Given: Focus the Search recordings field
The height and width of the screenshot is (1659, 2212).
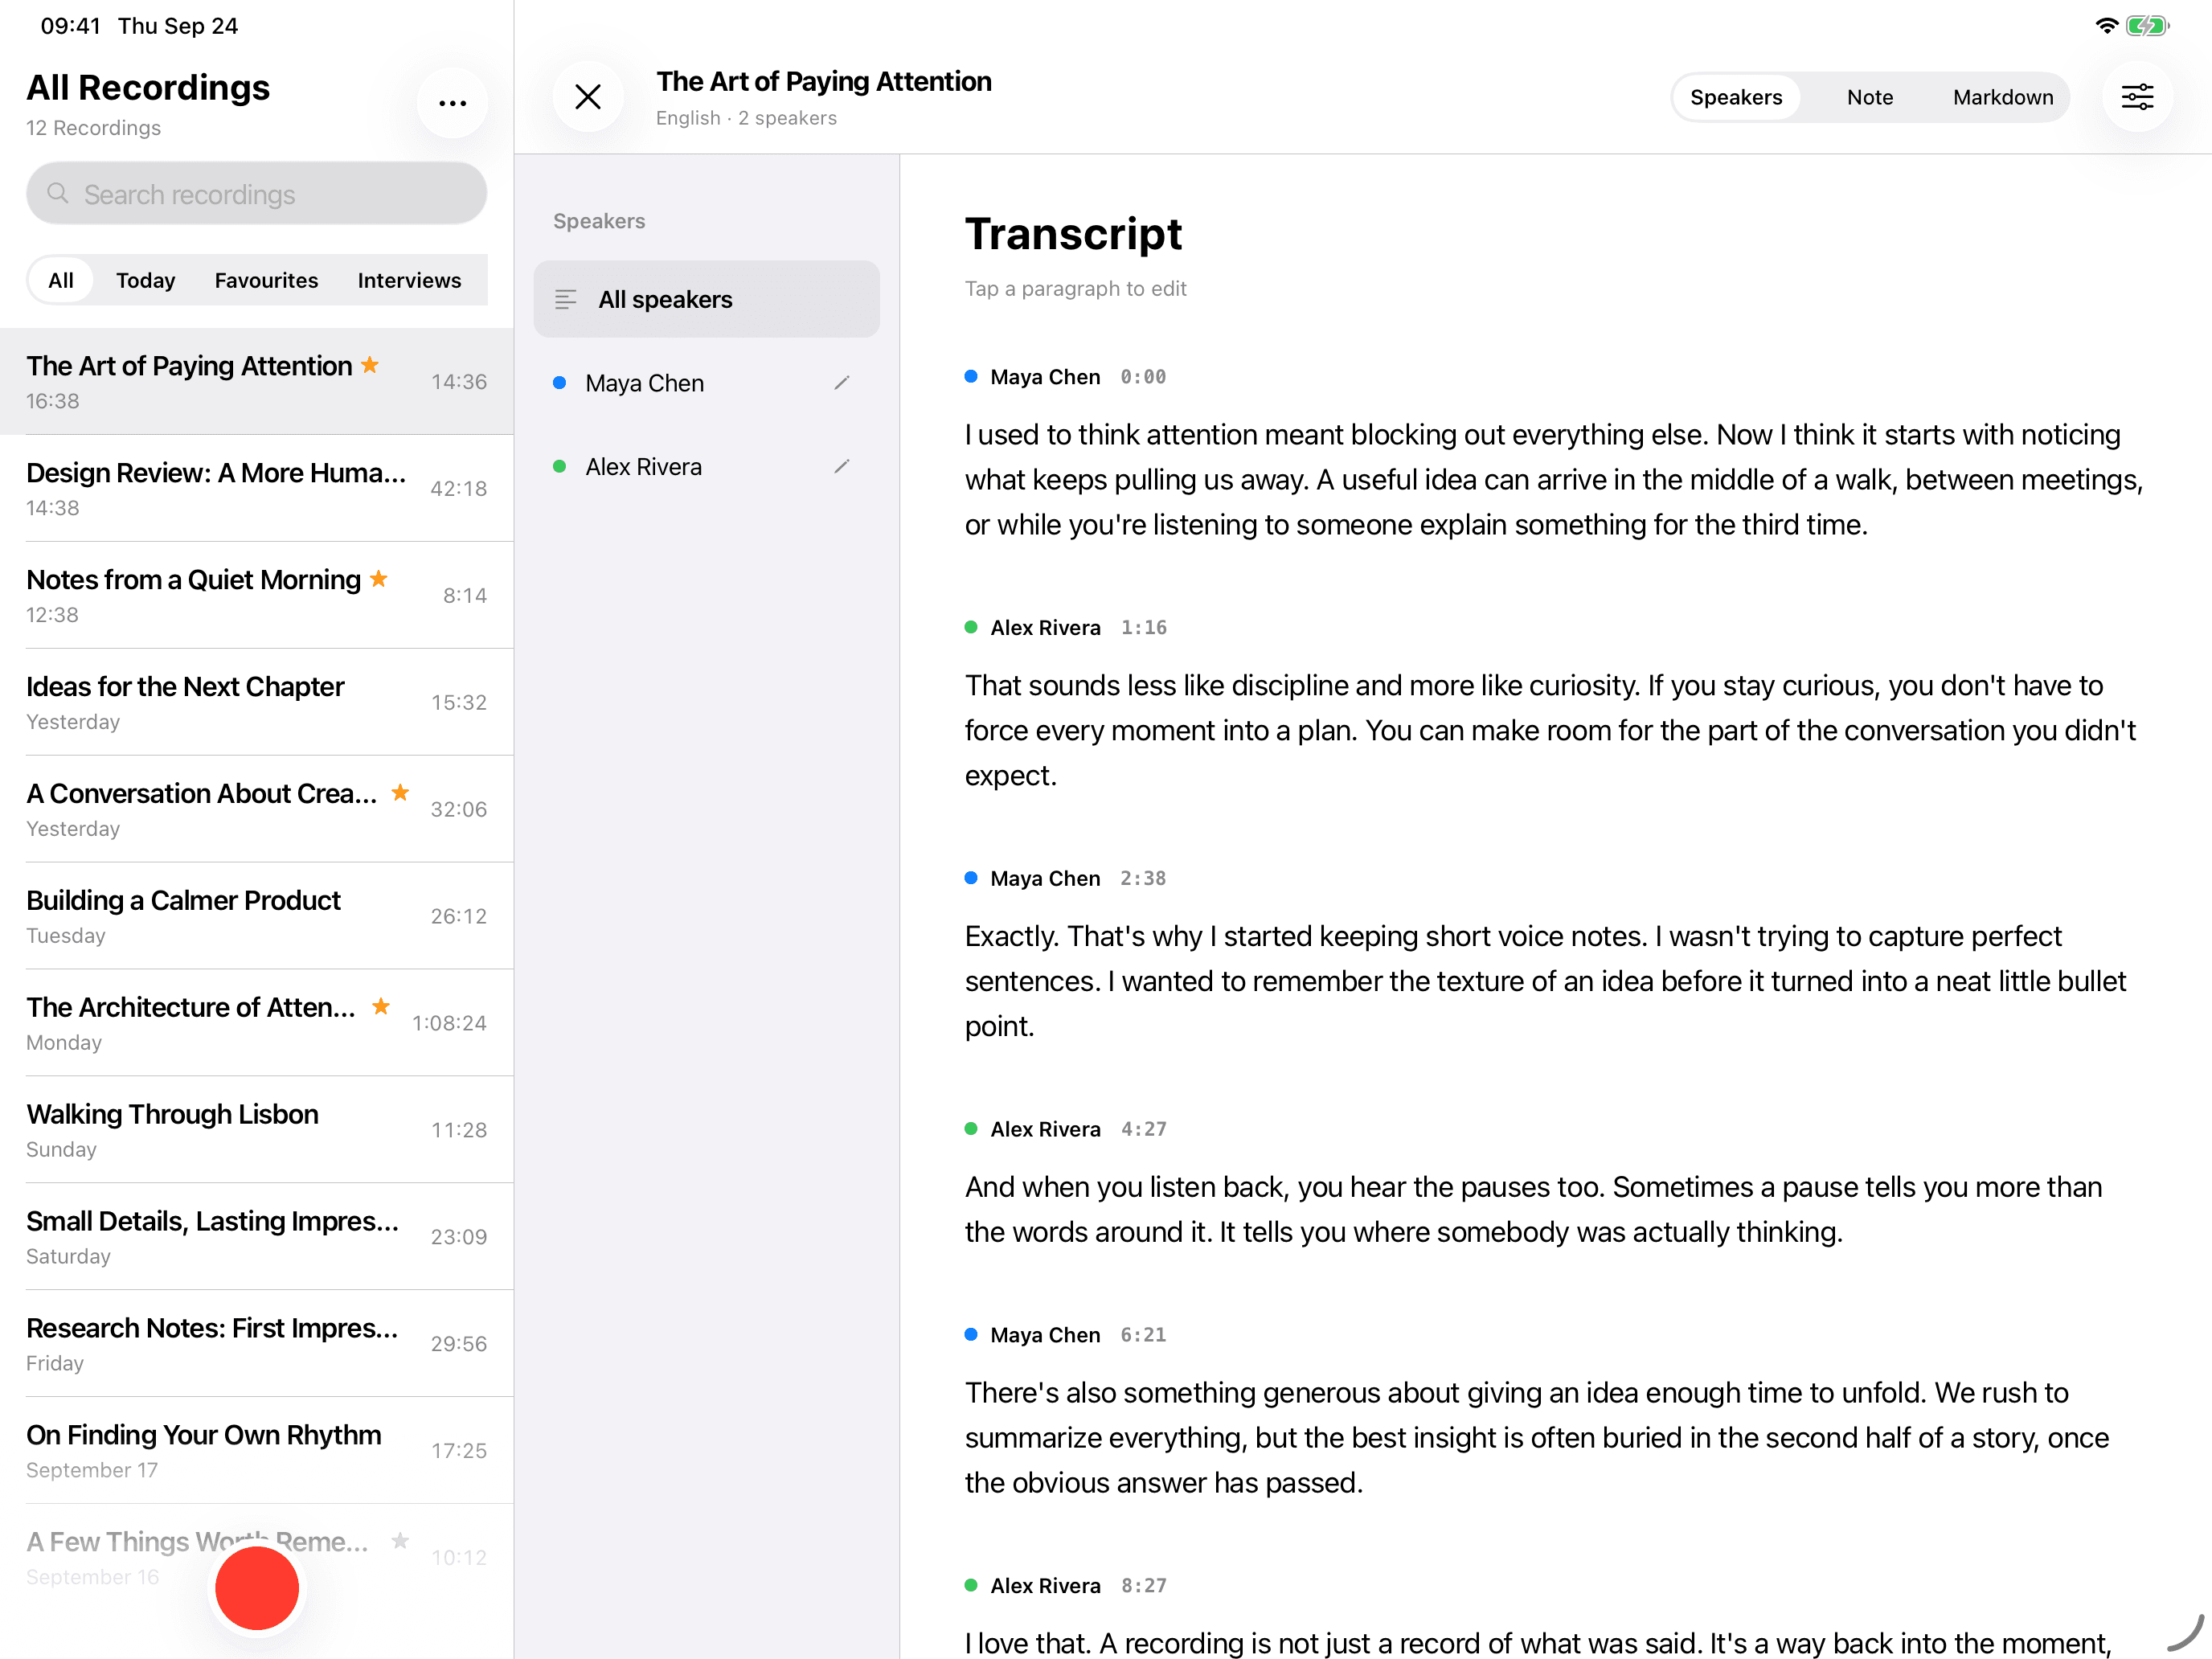Looking at the screenshot, I should (x=257, y=194).
